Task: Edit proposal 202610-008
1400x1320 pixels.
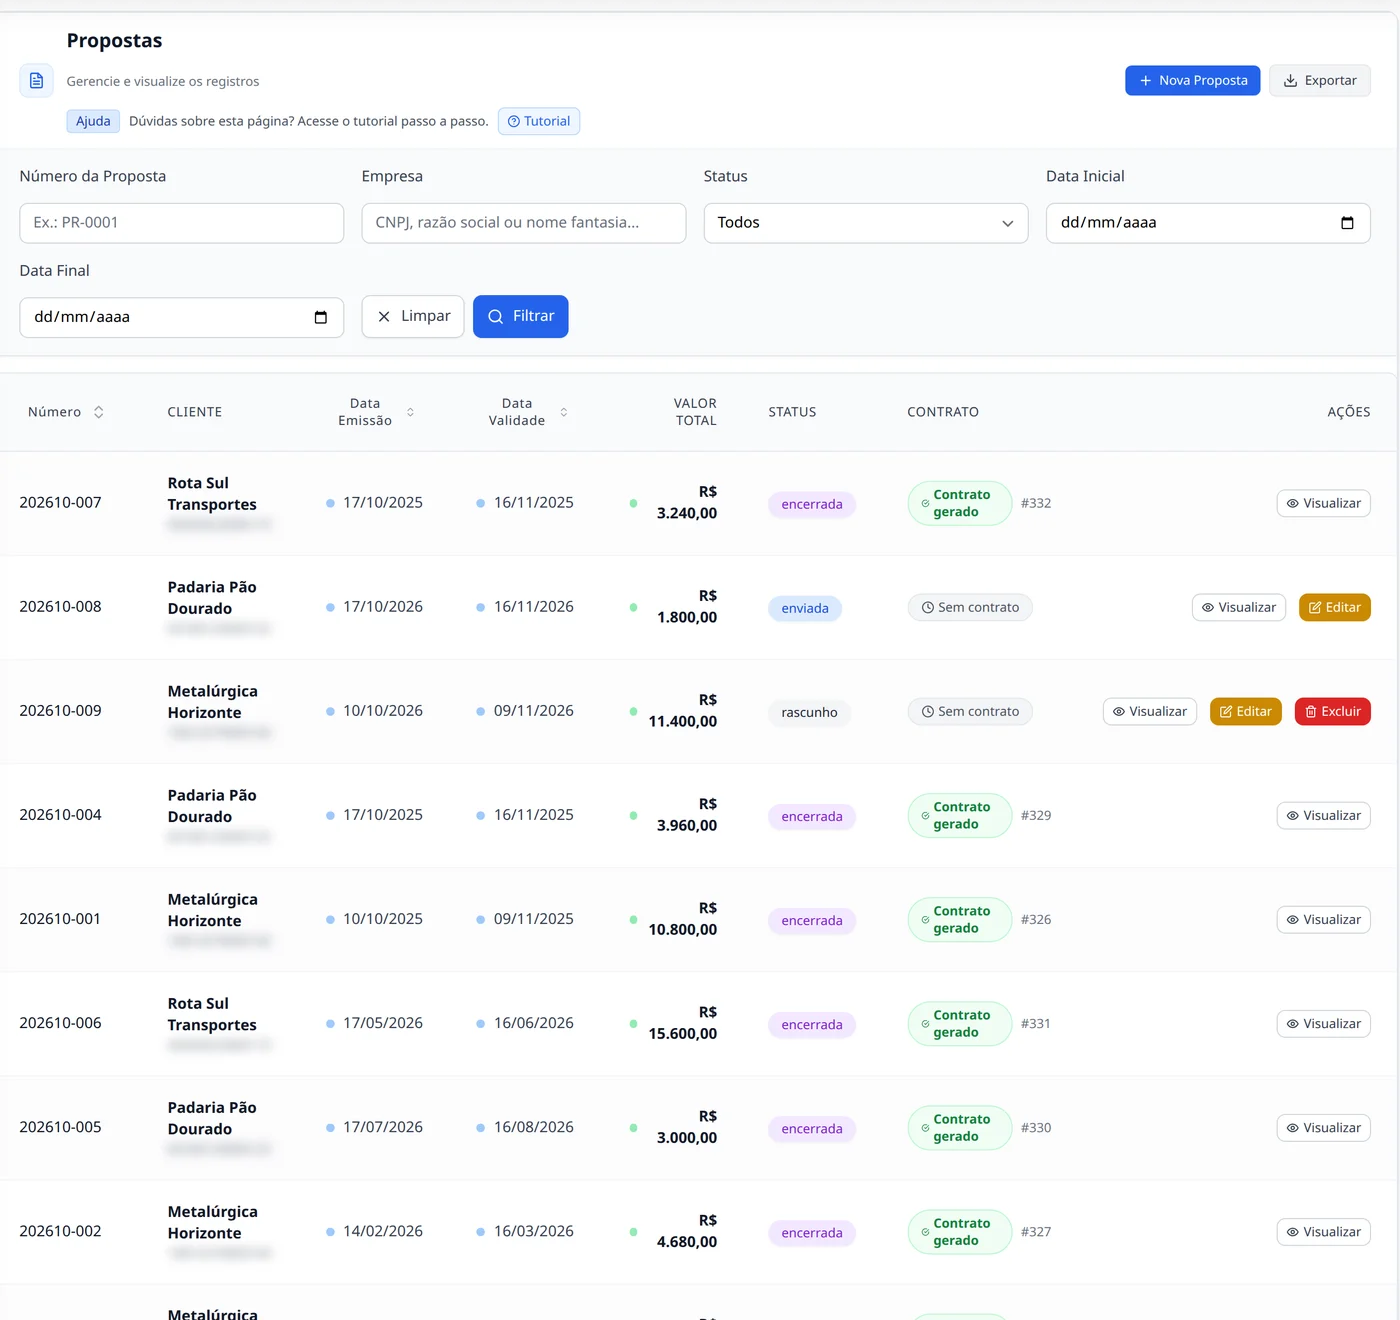Action: point(1335,607)
